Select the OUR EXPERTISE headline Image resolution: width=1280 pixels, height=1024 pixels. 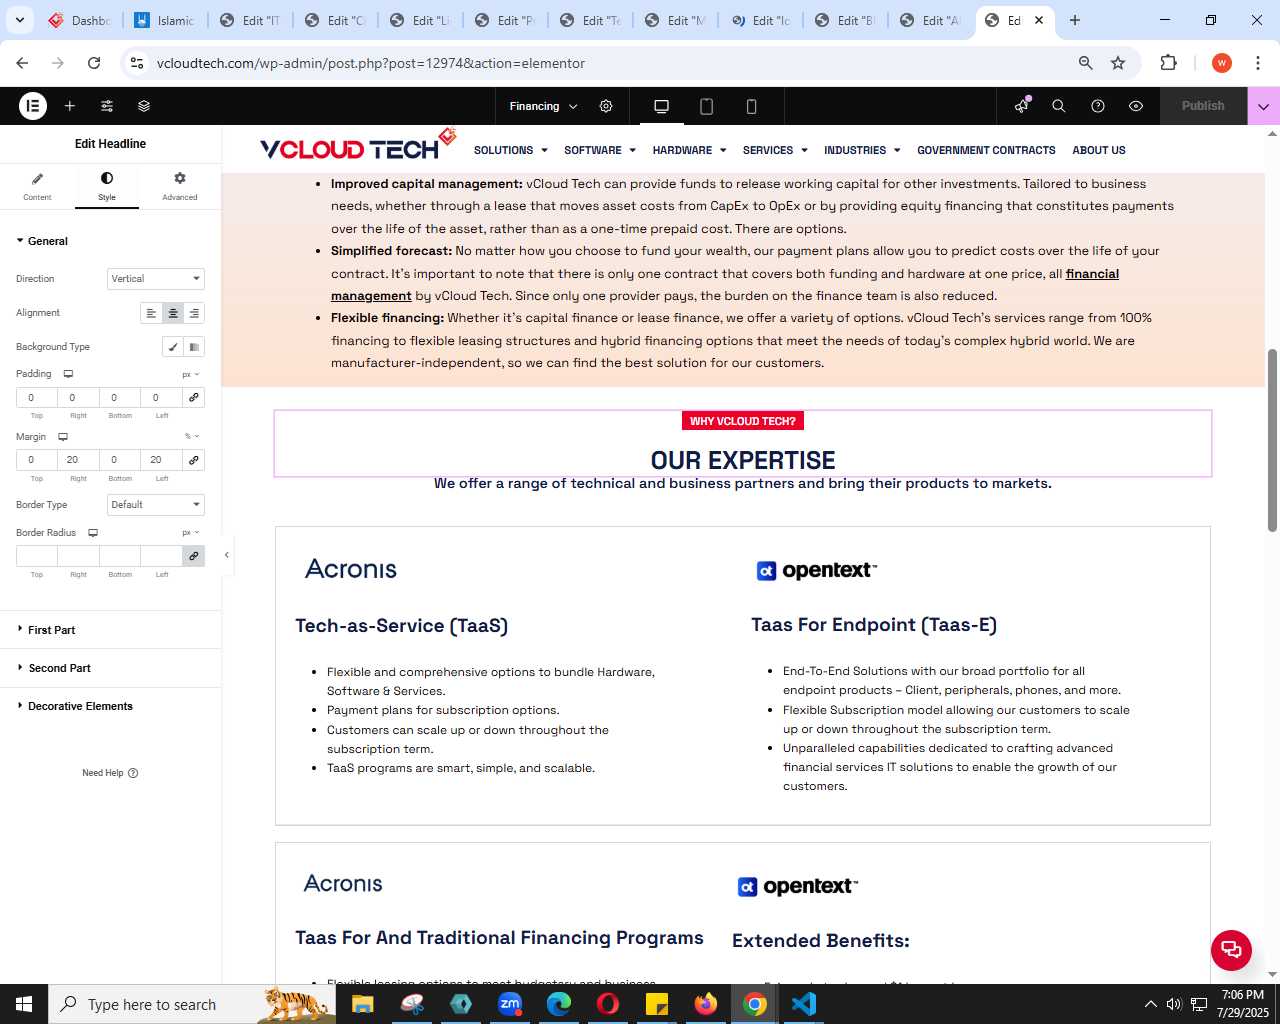[x=743, y=460]
